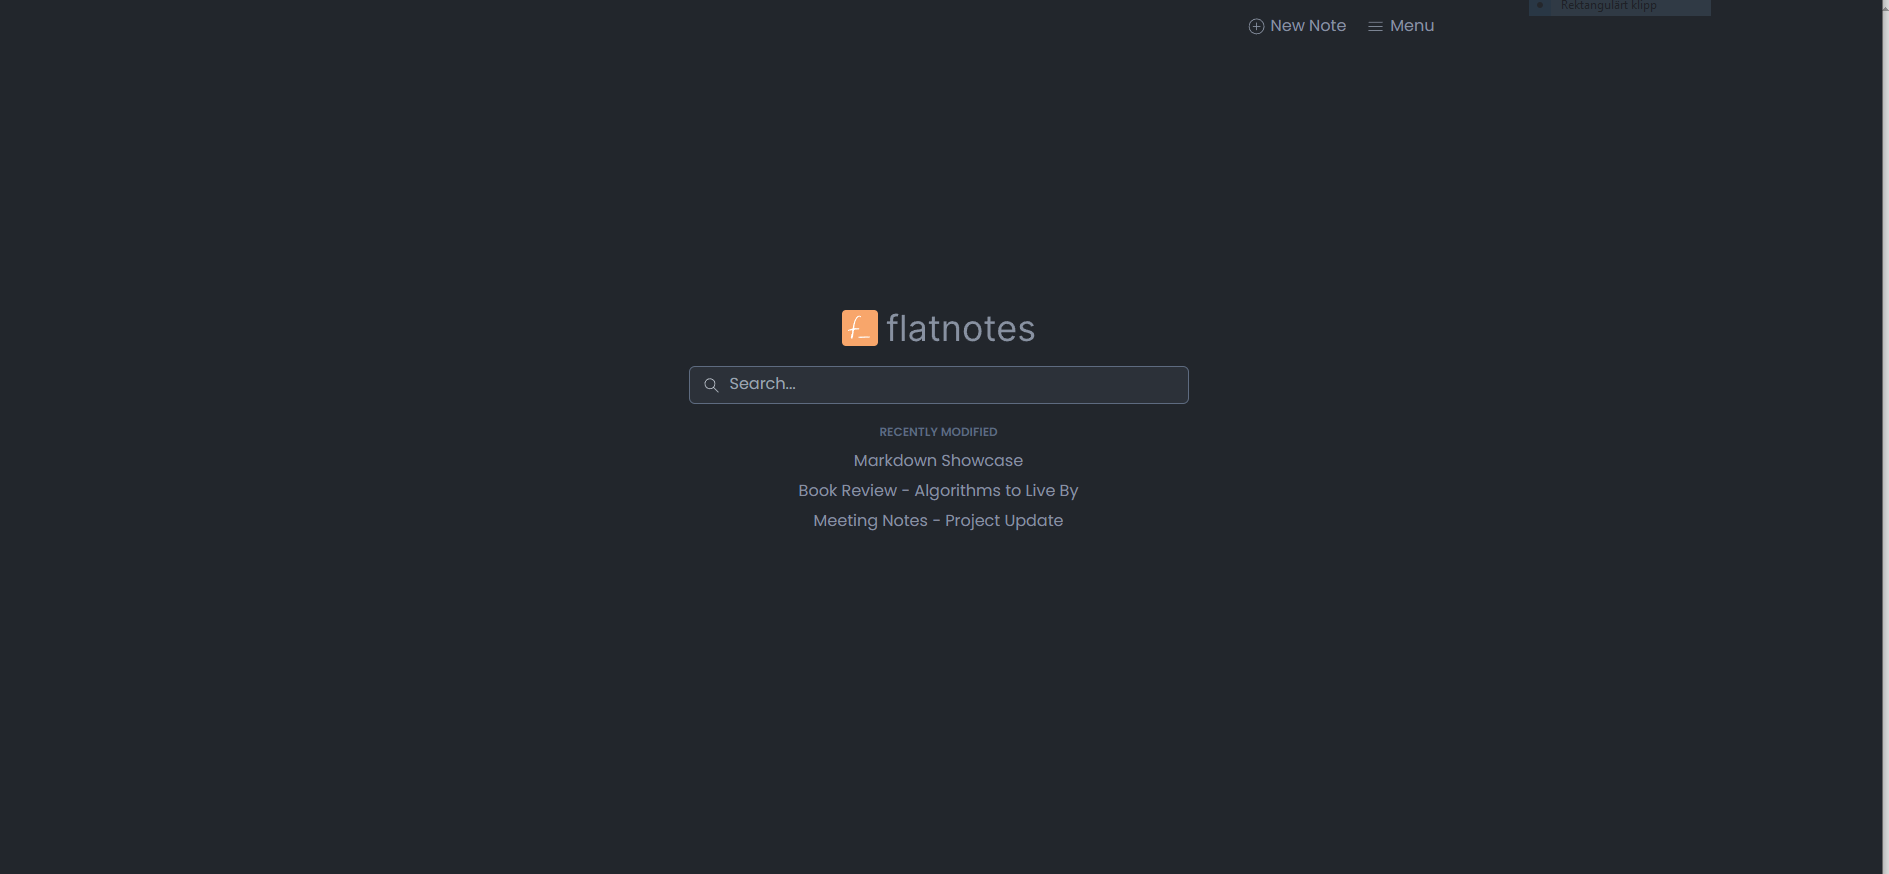Image resolution: width=1889 pixels, height=874 pixels.
Task: Open the Menu dropdown
Action: [x=1401, y=26]
